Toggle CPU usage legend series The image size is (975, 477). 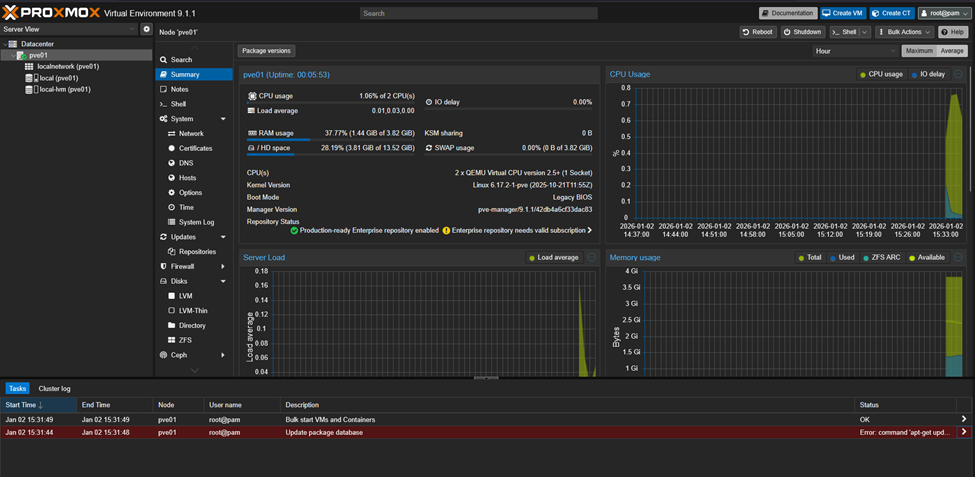[881, 74]
